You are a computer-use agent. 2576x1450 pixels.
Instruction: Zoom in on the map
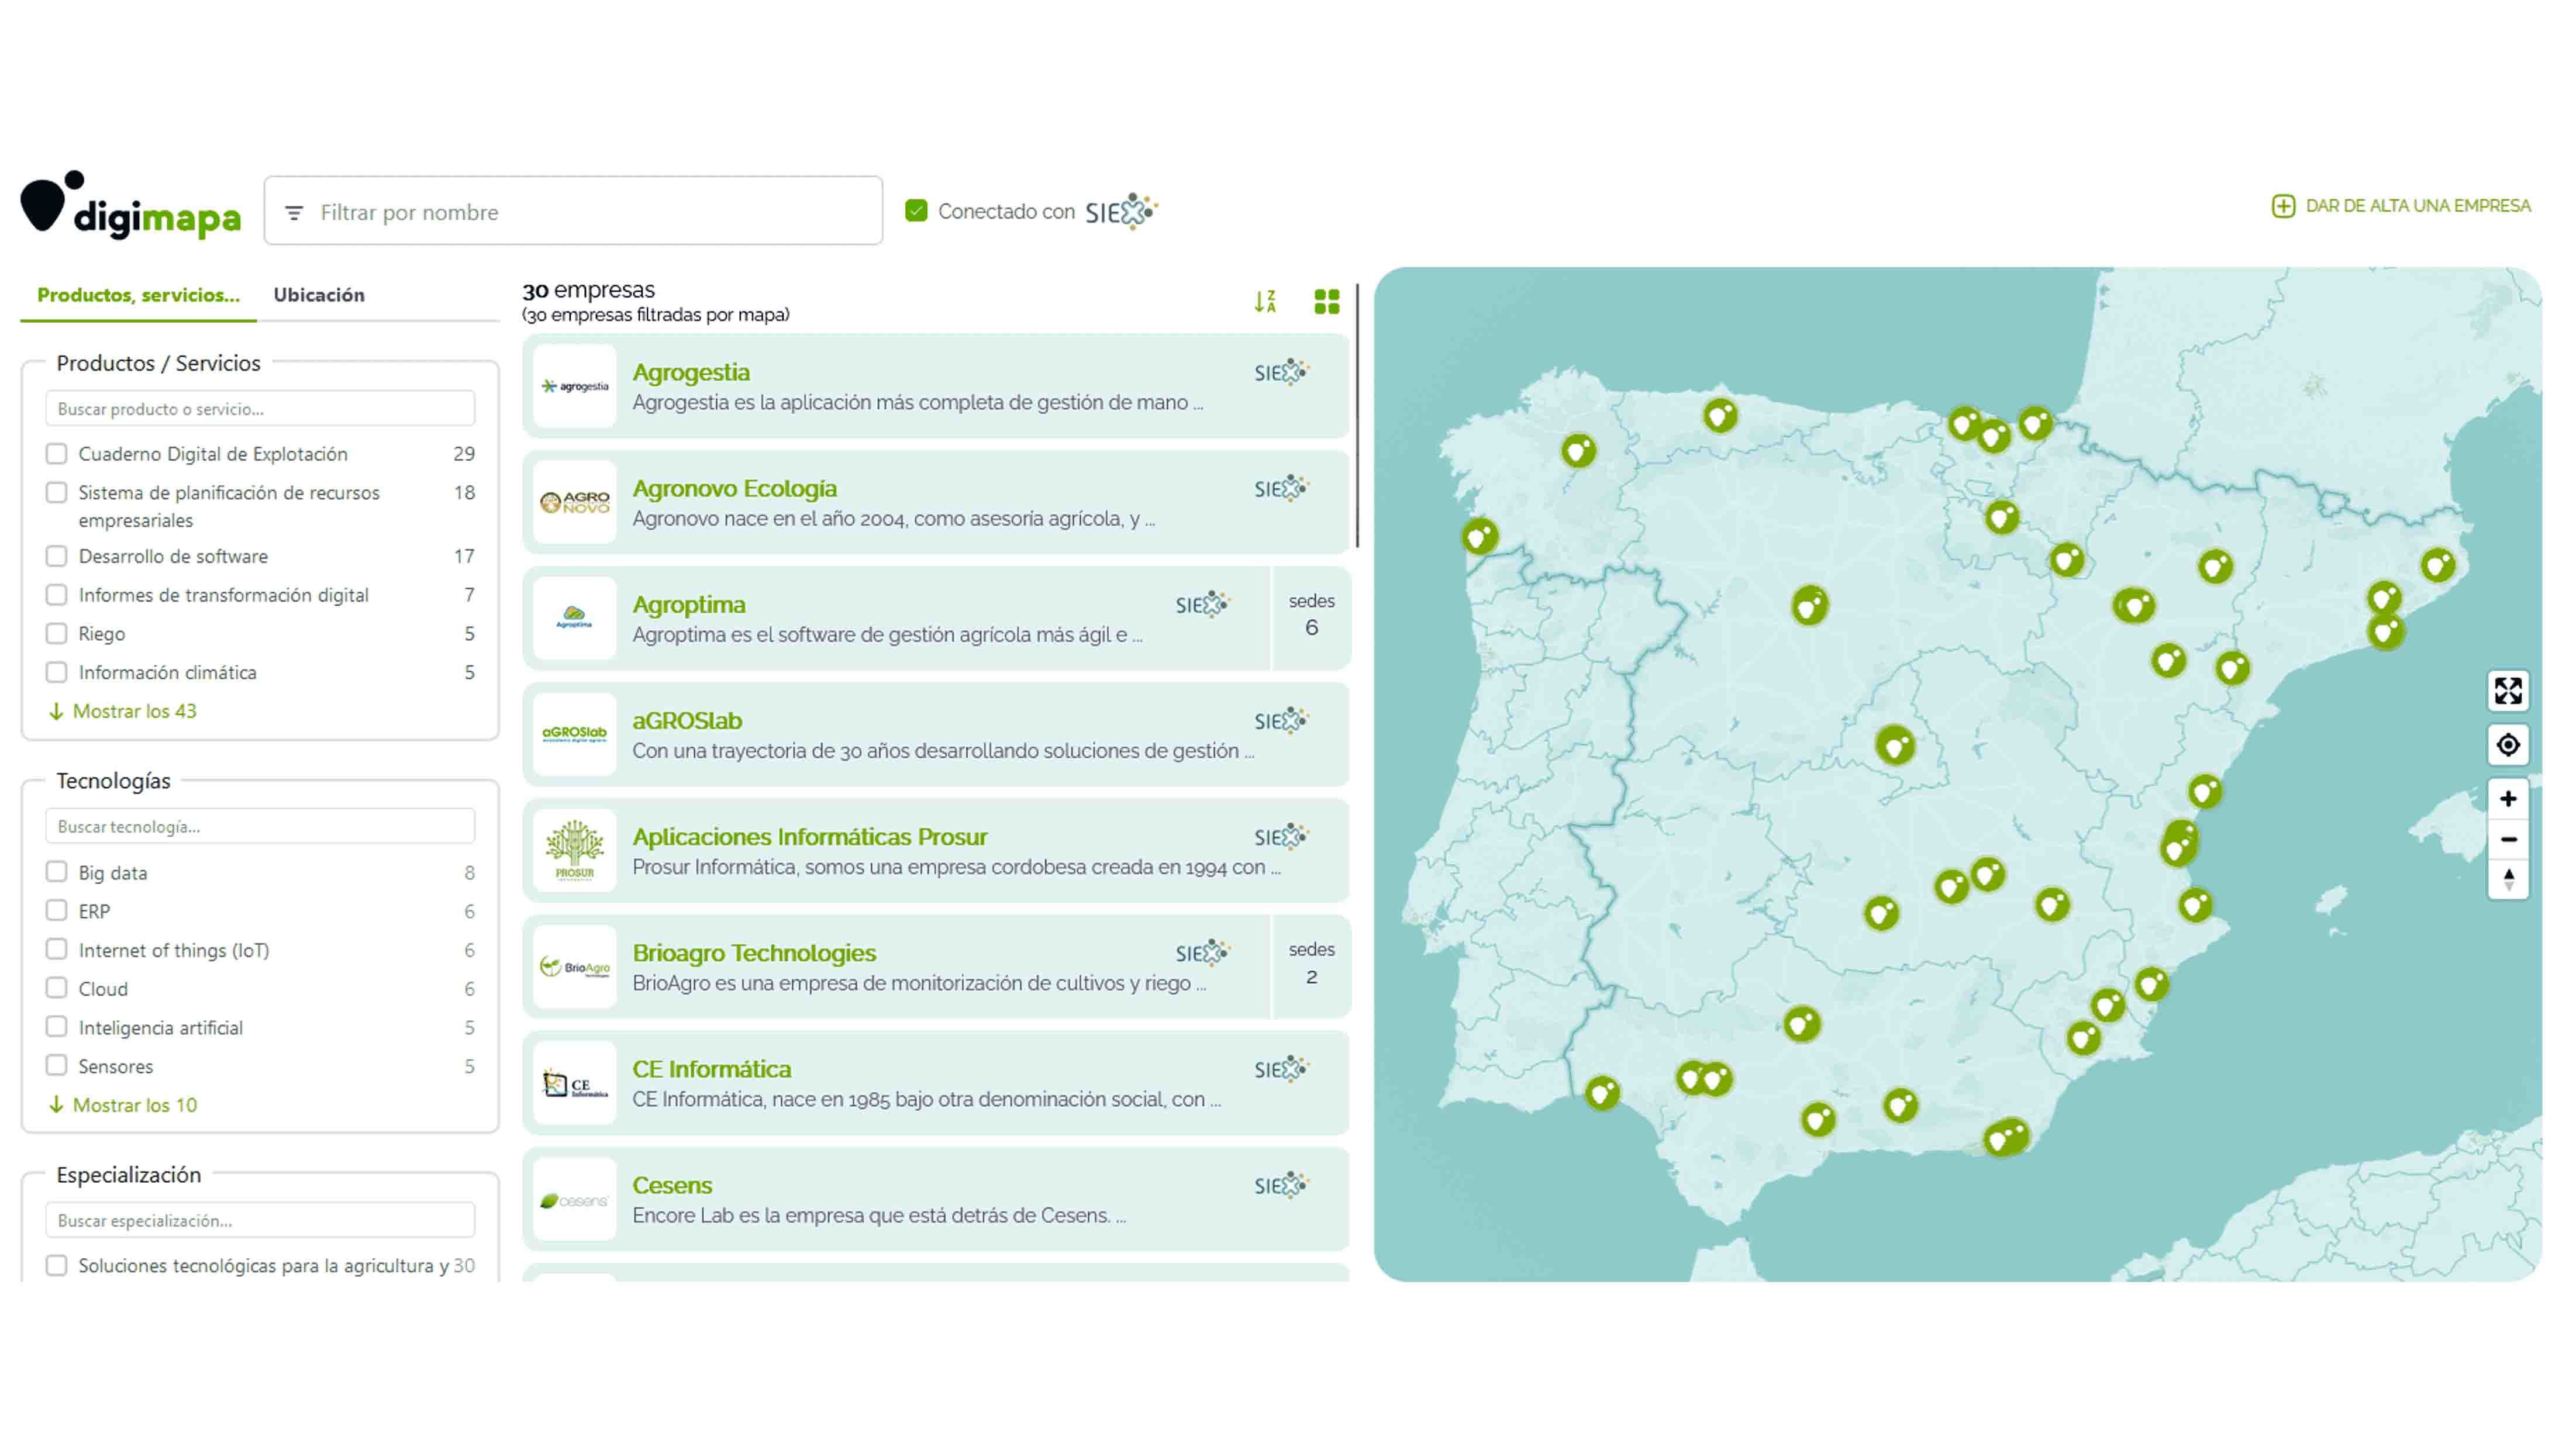[x=2507, y=799]
